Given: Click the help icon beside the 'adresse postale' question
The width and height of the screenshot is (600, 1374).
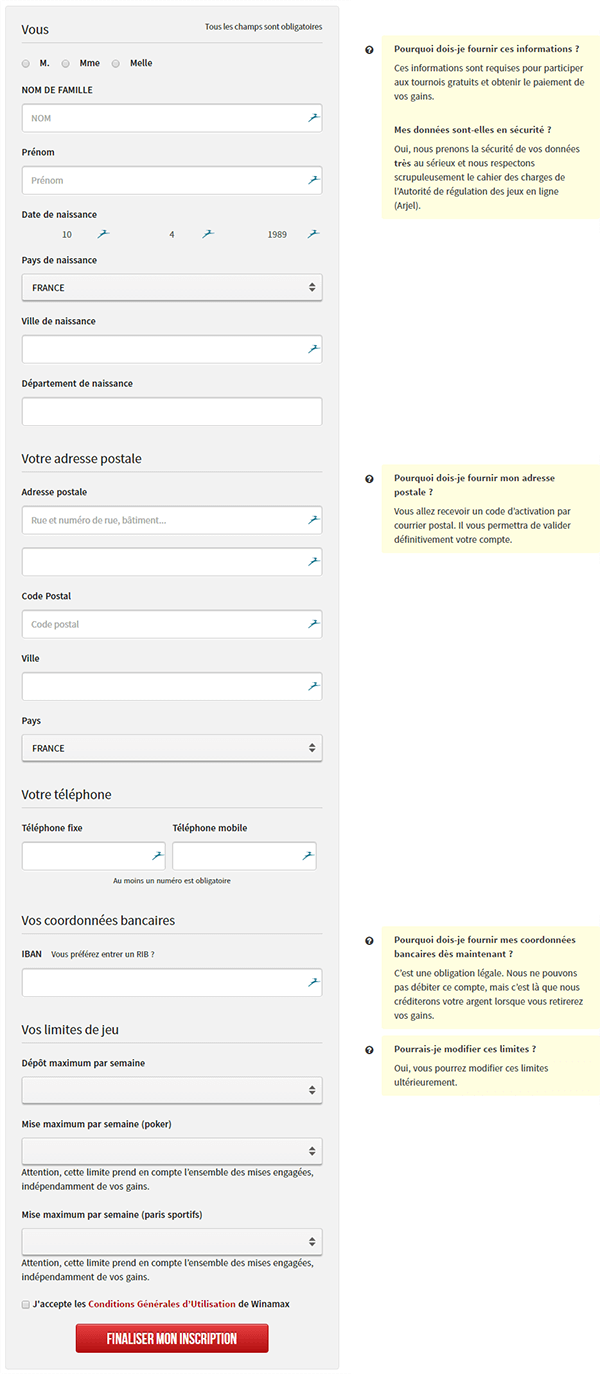Looking at the screenshot, I should click(369, 479).
